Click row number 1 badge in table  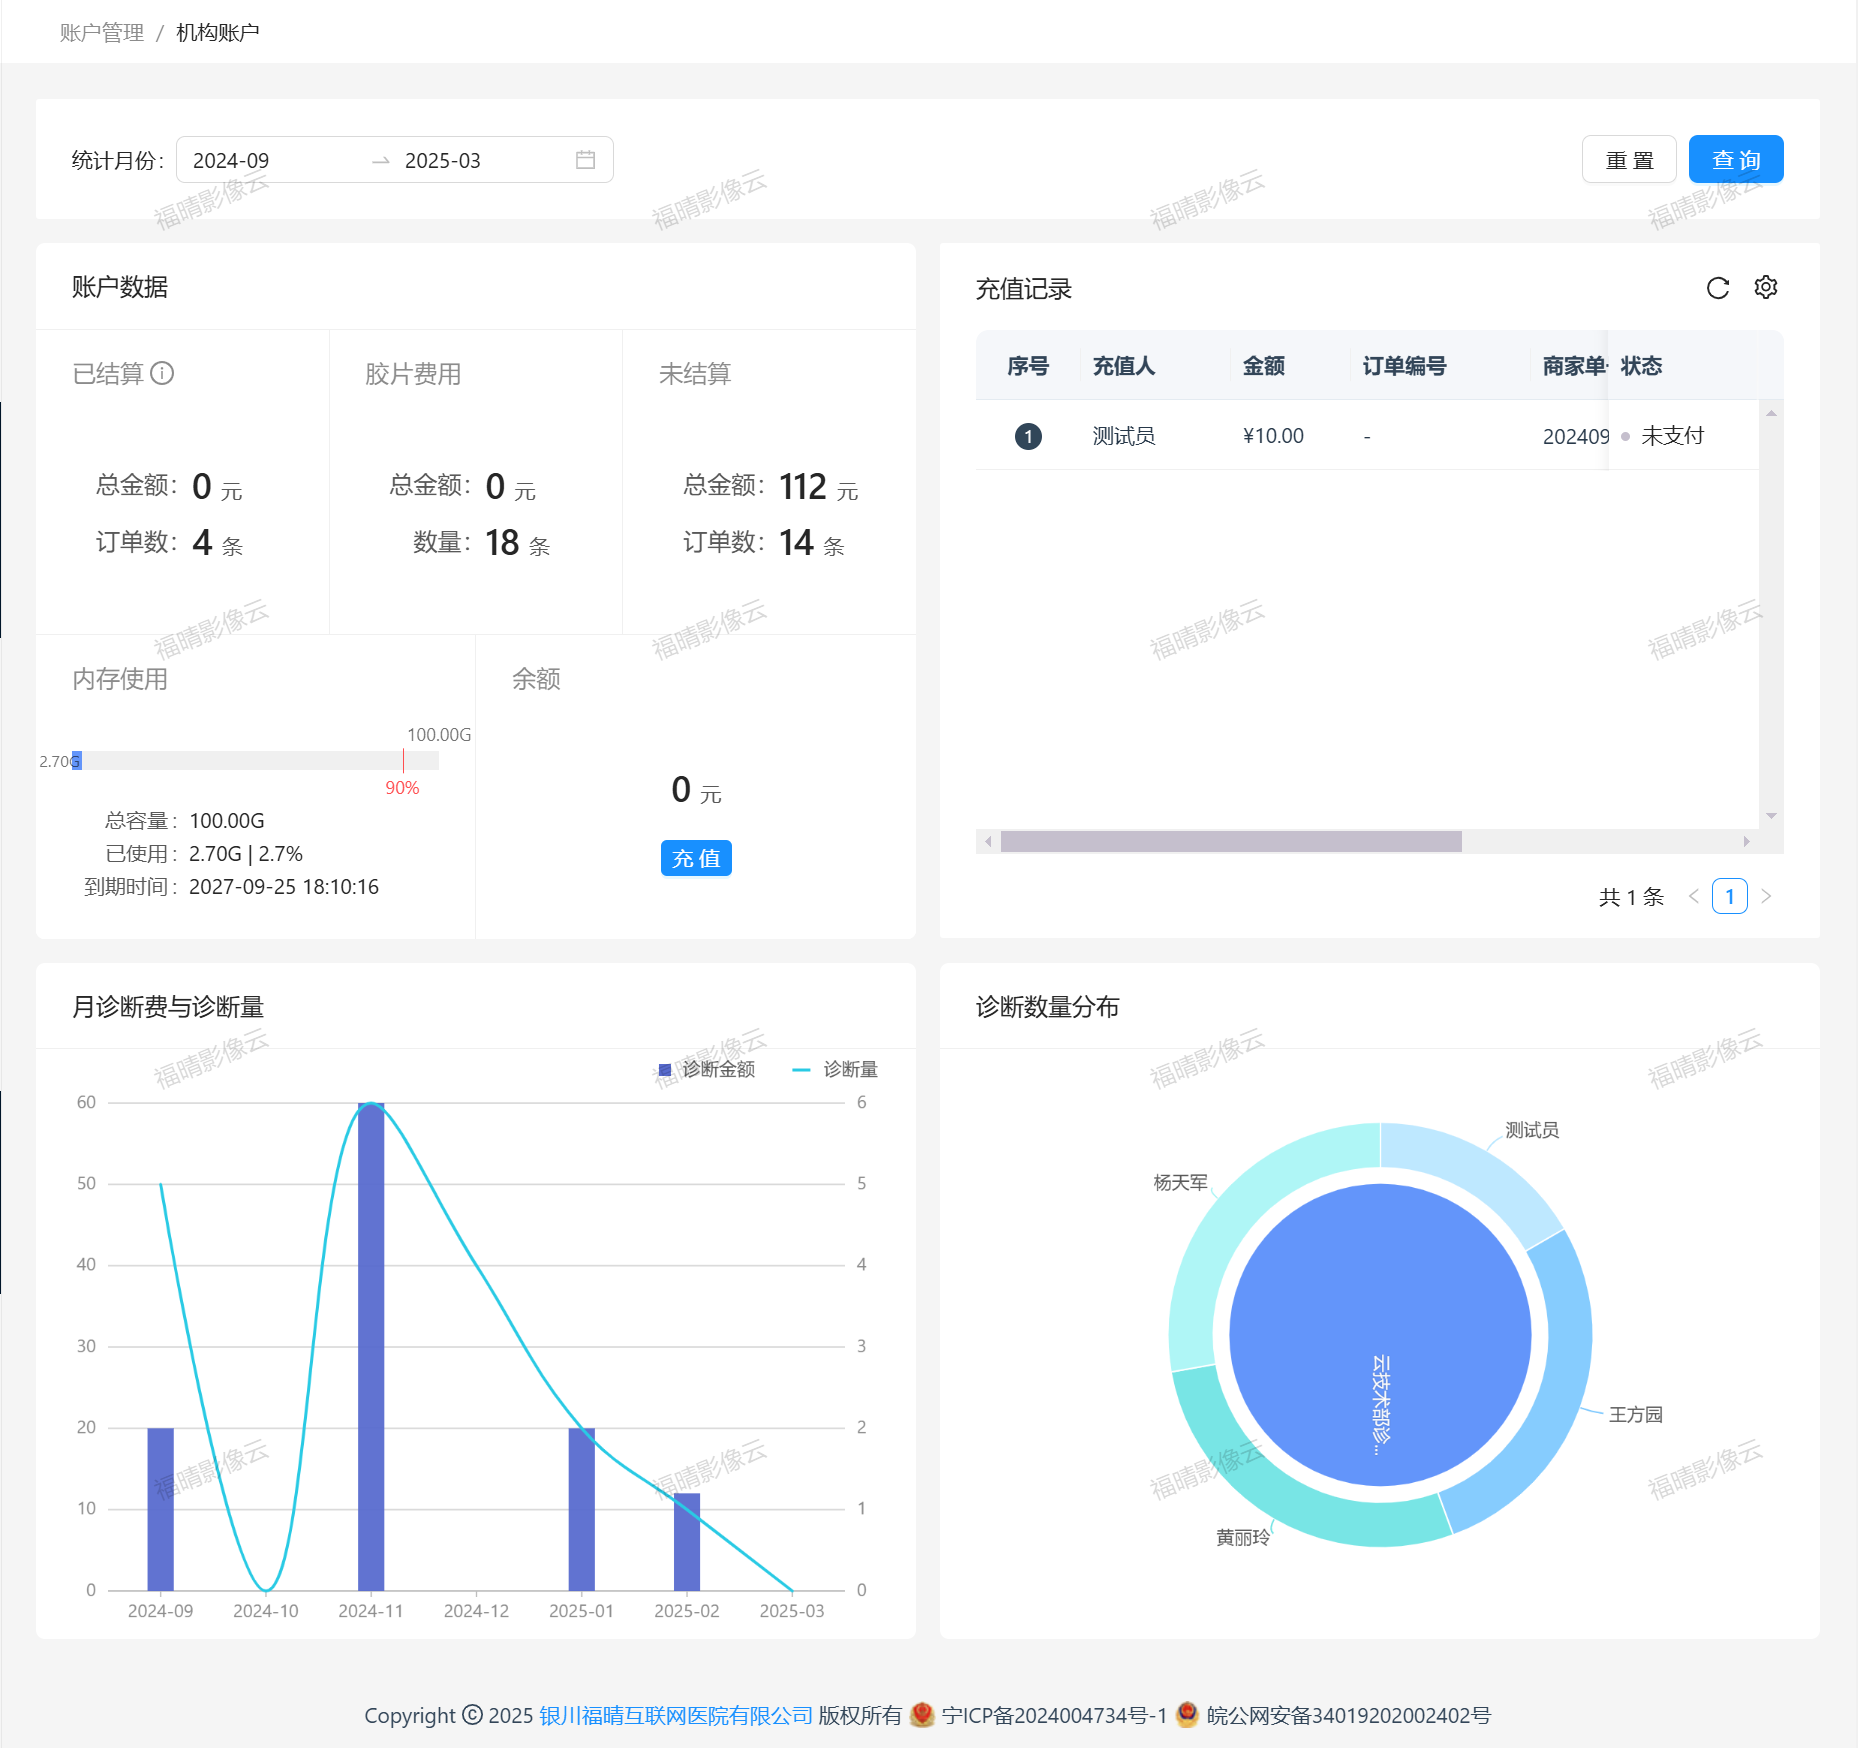click(1028, 436)
